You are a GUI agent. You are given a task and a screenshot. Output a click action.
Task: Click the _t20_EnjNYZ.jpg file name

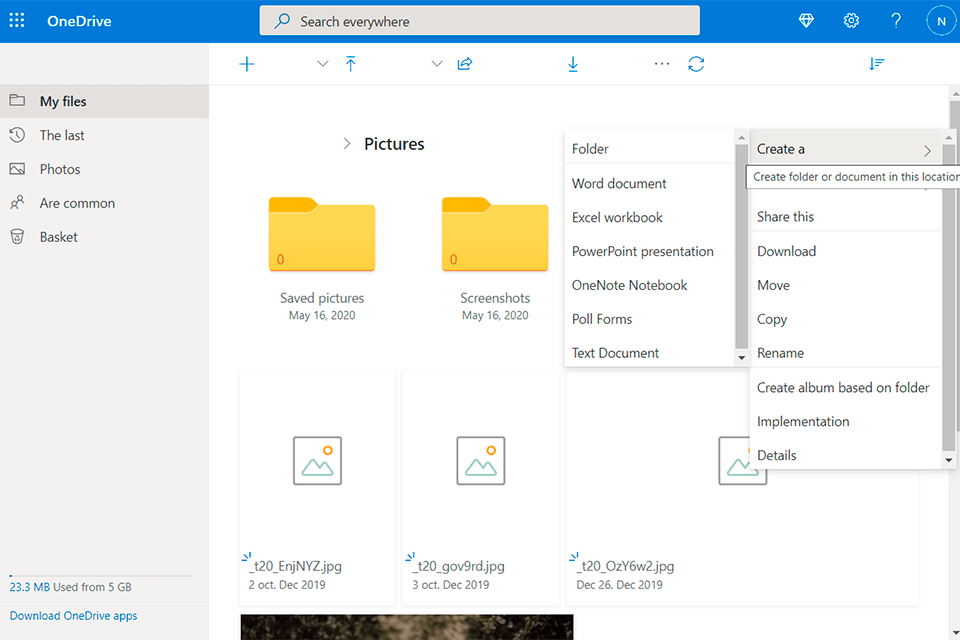pos(295,566)
